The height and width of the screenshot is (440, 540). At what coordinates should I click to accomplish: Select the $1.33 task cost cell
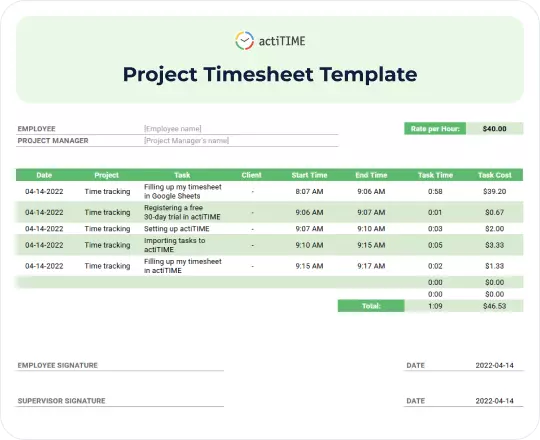(495, 266)
